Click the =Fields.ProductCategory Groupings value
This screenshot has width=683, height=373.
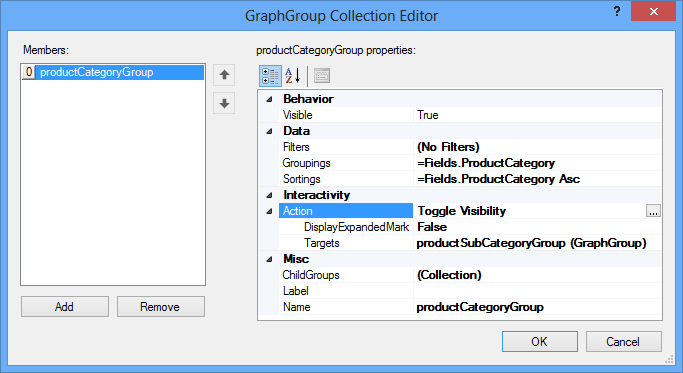pos(486,163)
